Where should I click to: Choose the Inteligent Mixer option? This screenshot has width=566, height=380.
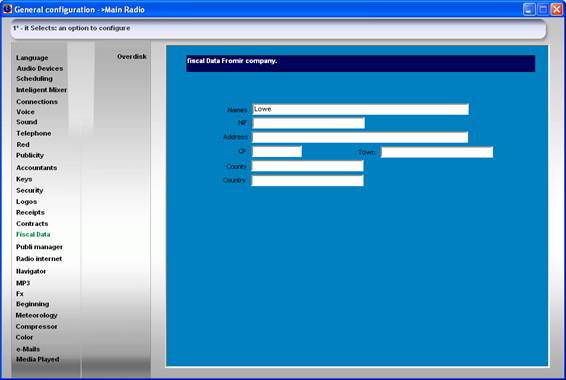(x=41, y=89)
